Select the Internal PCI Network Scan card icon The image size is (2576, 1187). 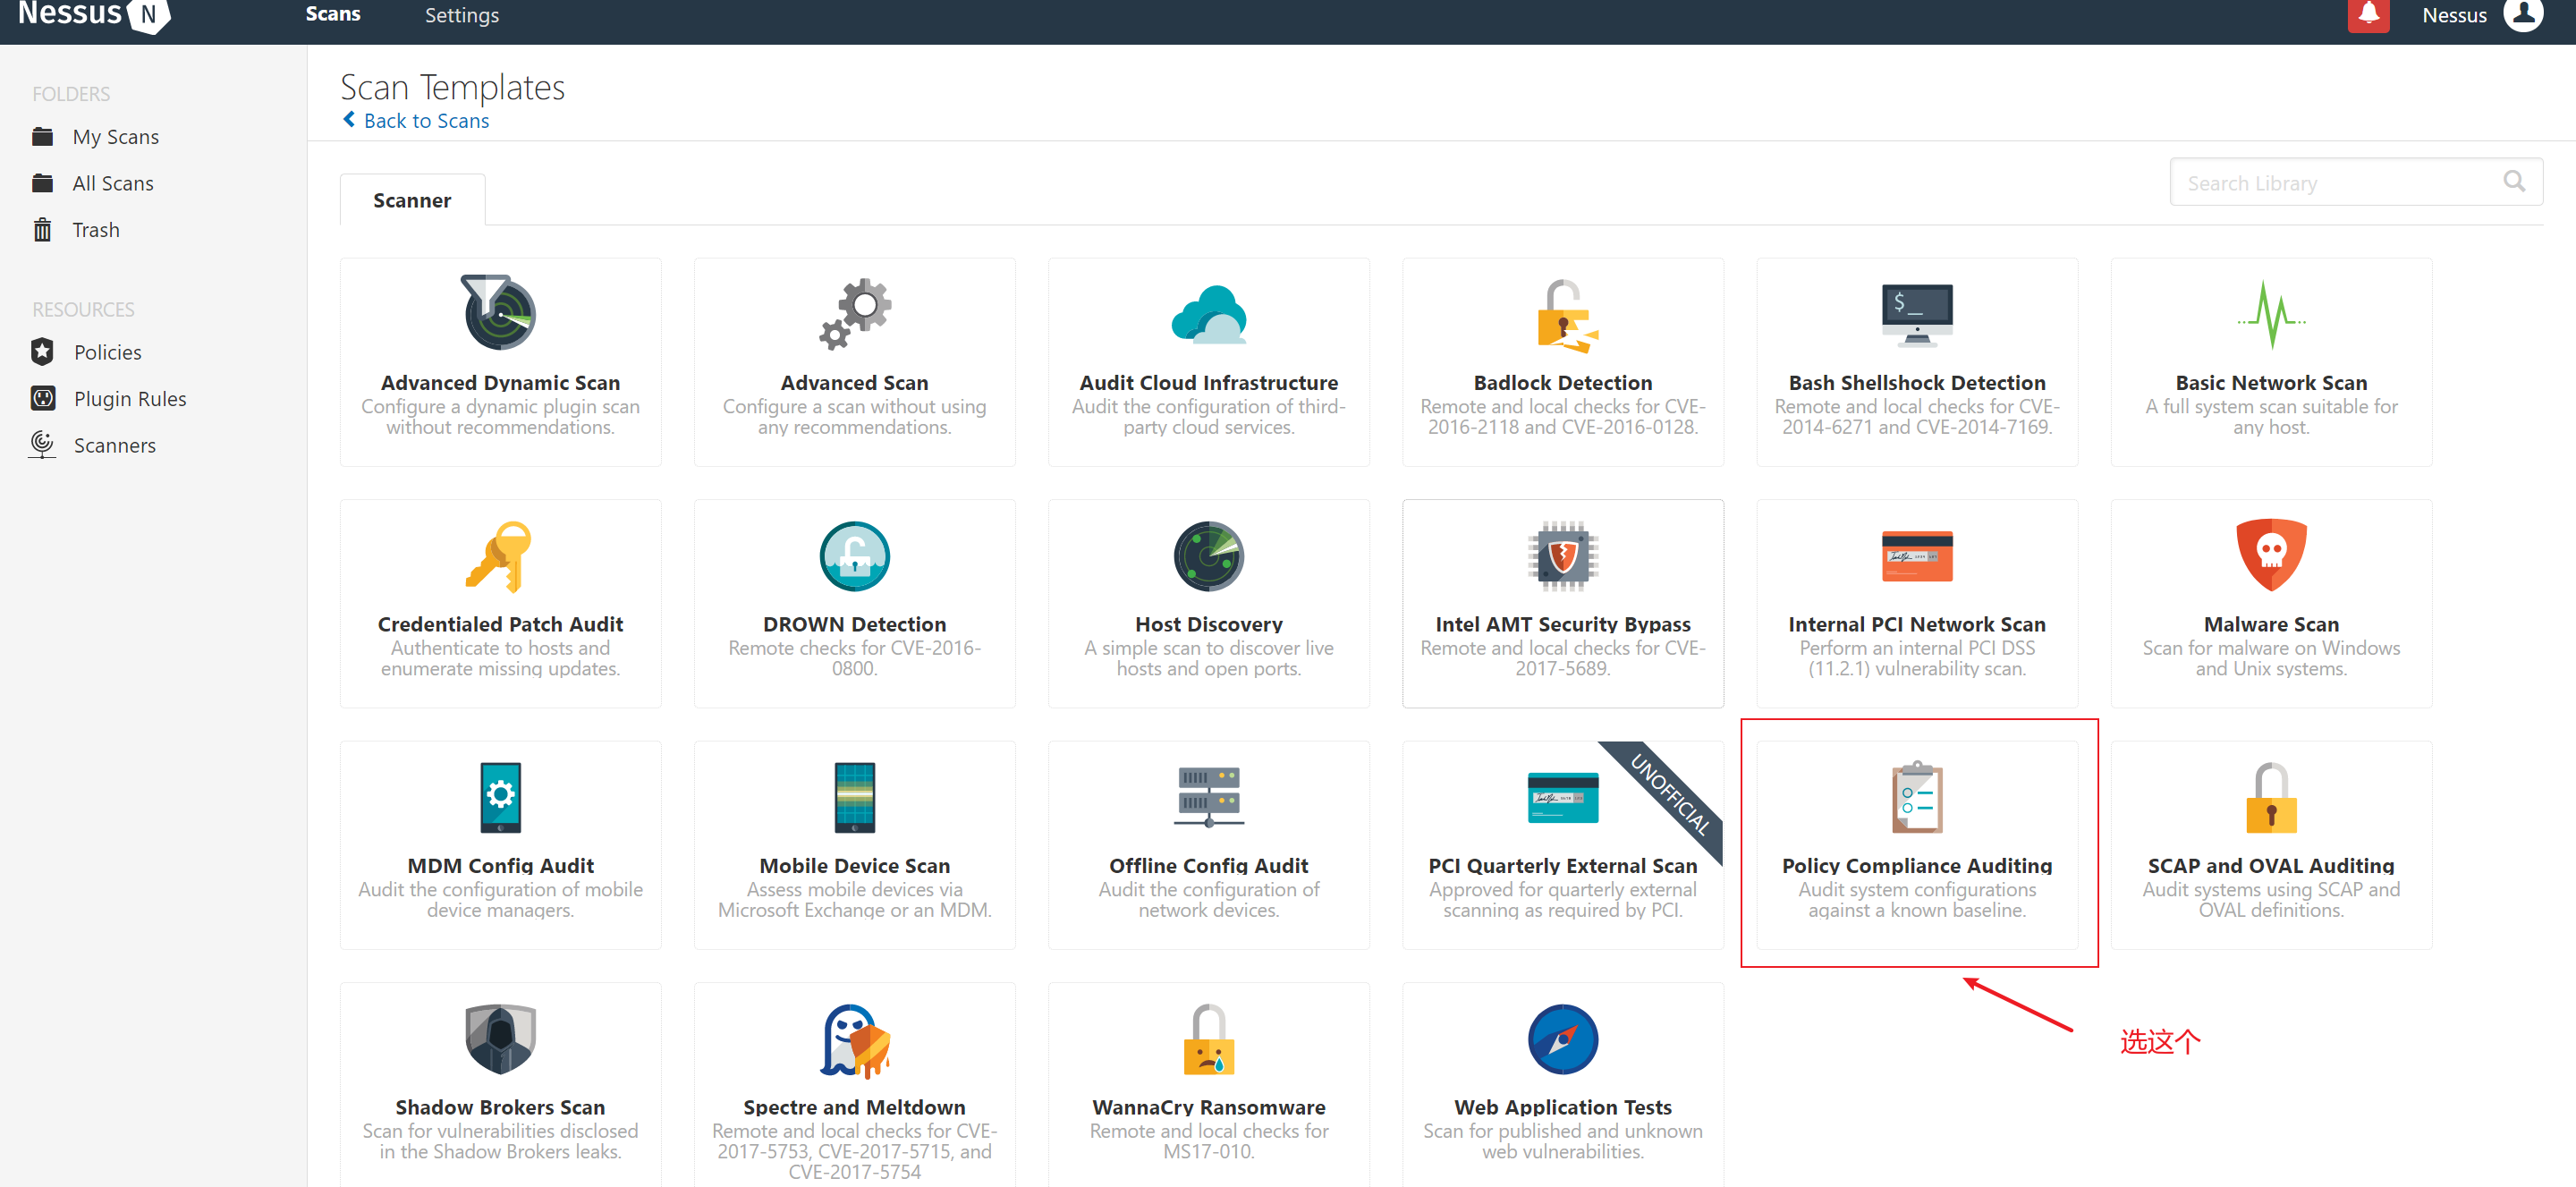coord(1917,556)
